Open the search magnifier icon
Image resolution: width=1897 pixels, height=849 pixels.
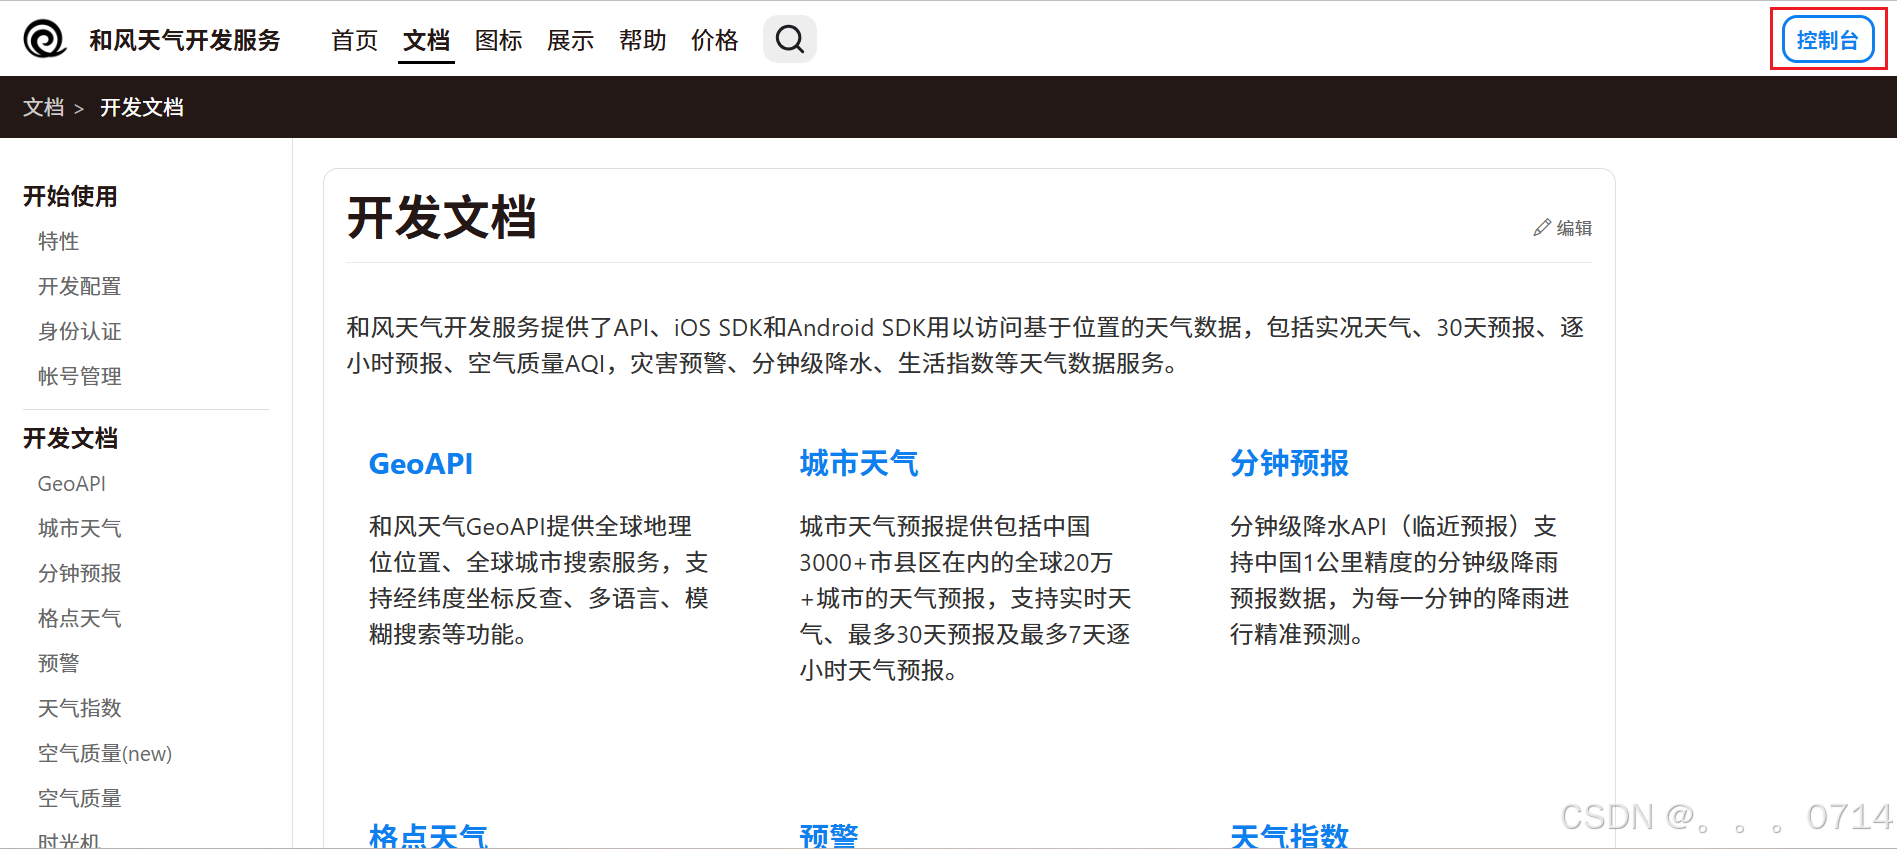point(790,40)
